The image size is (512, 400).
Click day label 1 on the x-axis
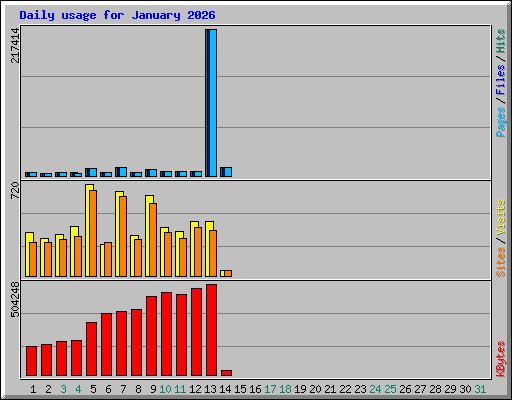[33, 389]
